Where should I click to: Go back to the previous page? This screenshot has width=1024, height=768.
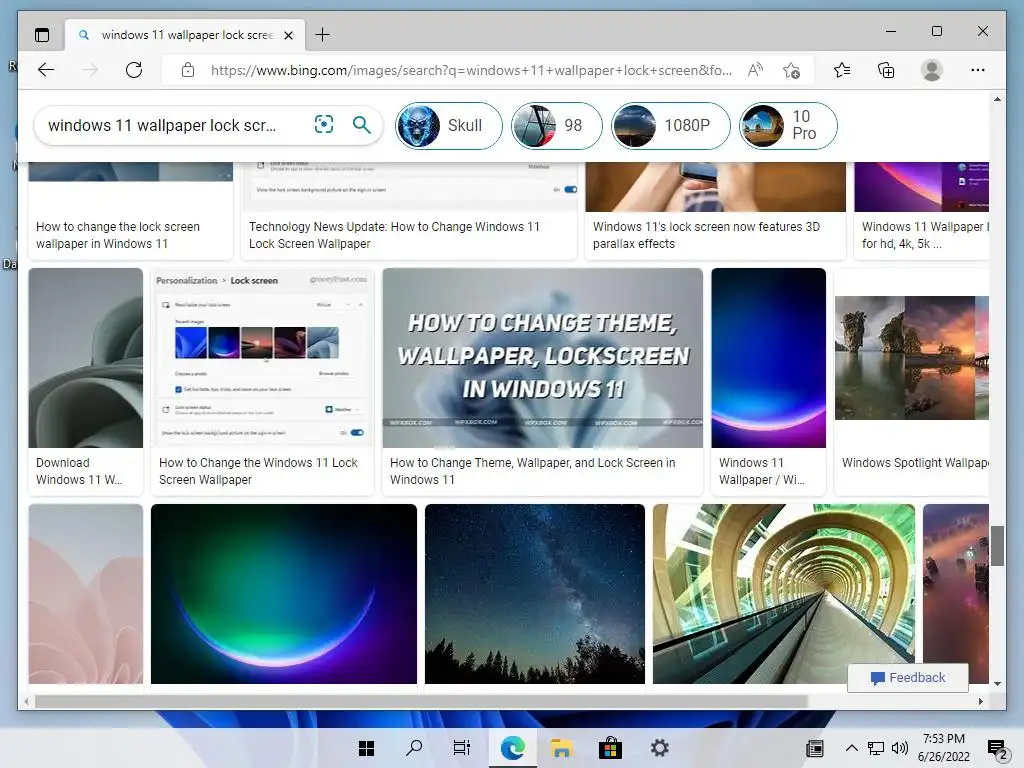point(46,70)
